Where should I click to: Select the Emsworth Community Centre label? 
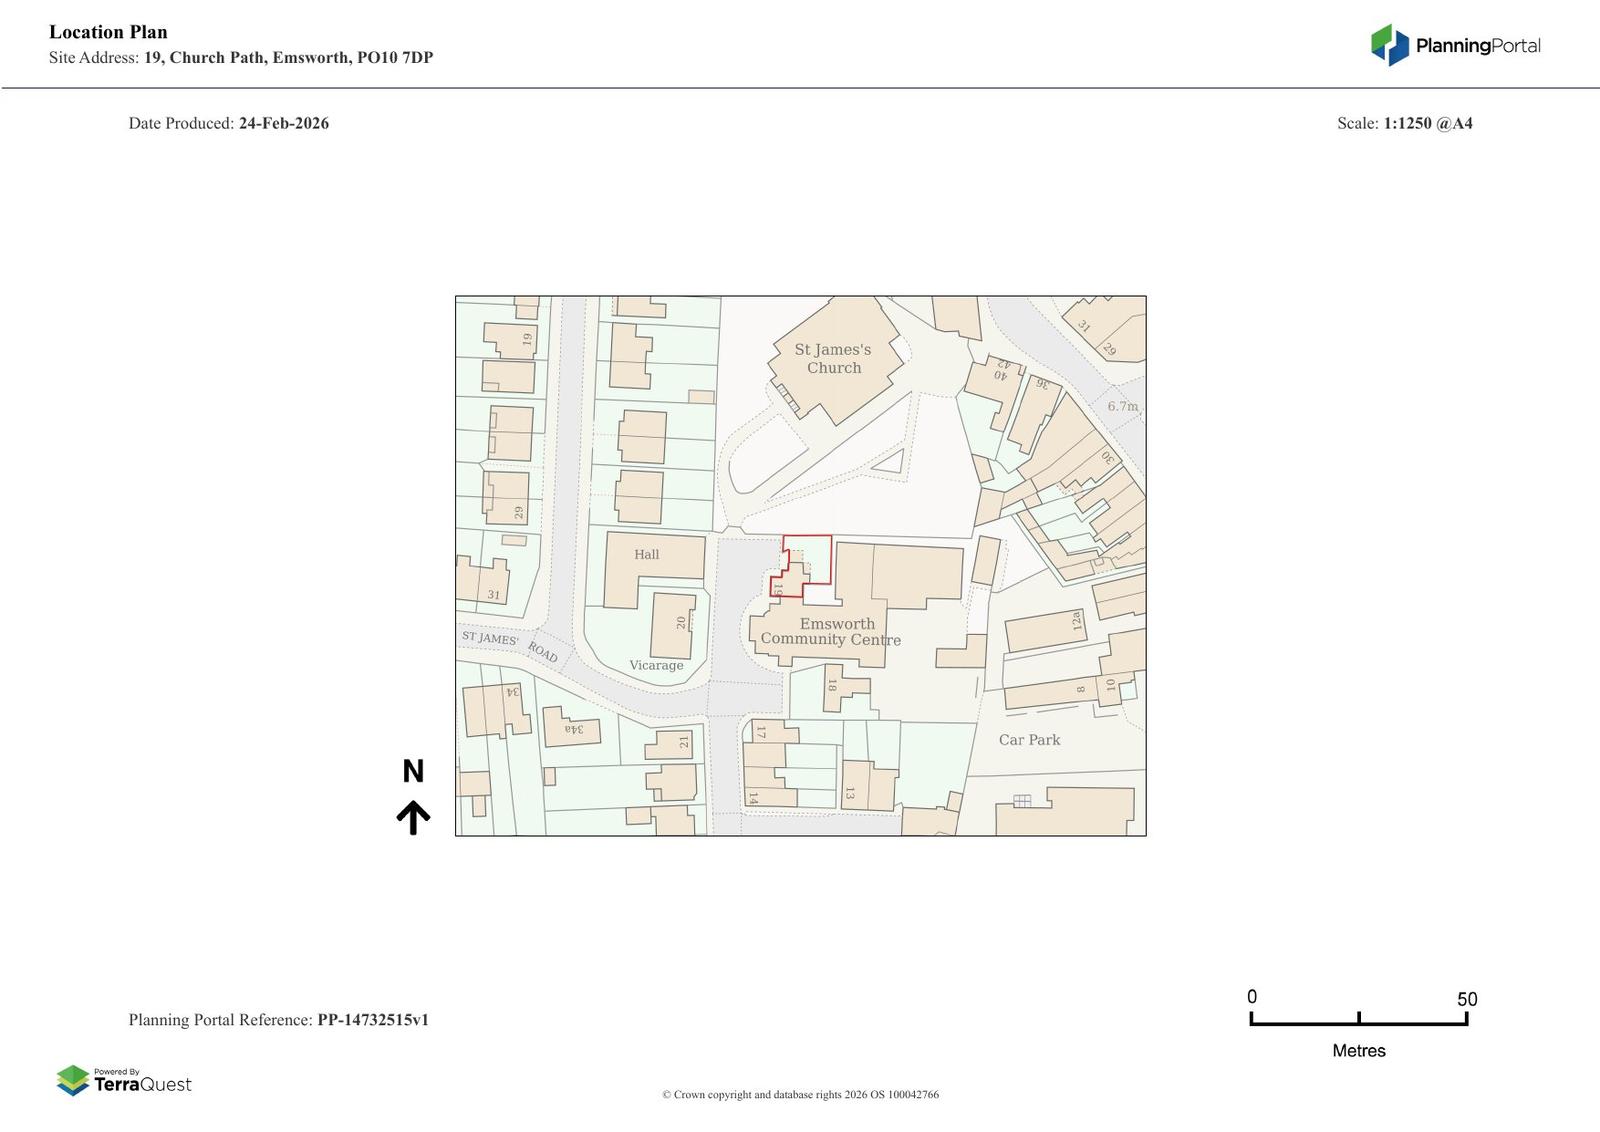pos(831,631)
